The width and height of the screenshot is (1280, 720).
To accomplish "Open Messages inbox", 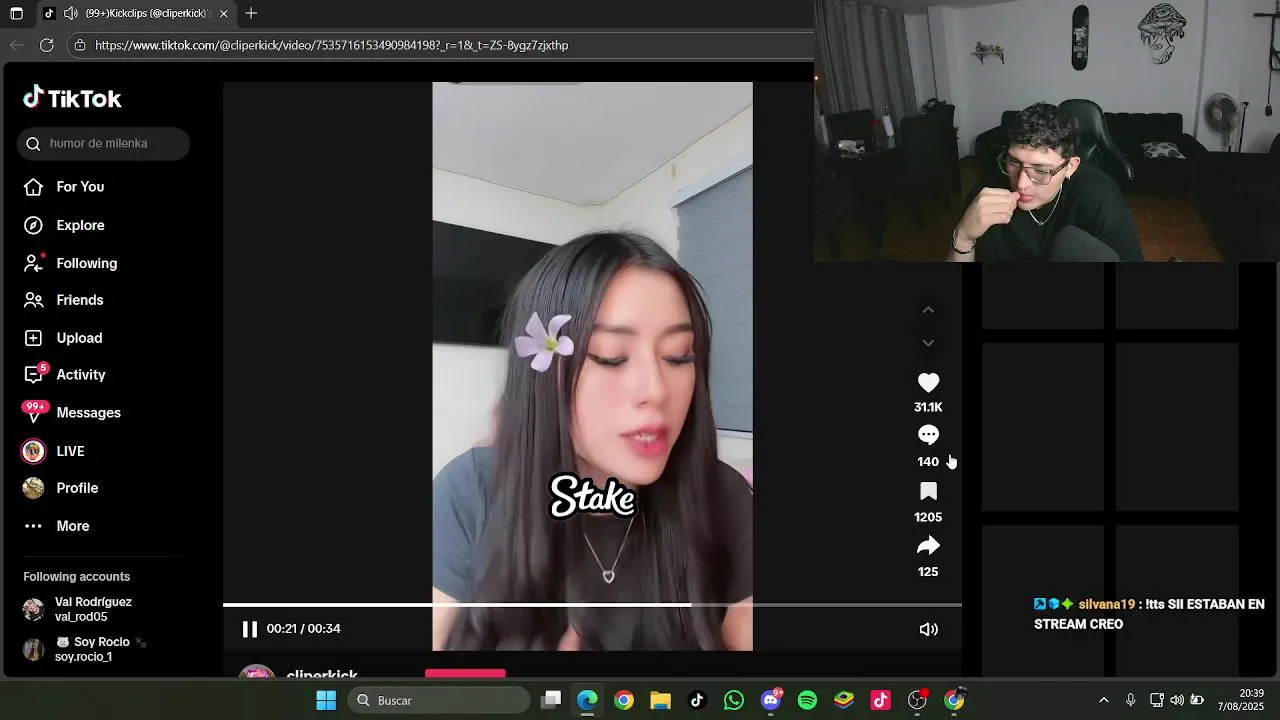I will click(72, 412).
